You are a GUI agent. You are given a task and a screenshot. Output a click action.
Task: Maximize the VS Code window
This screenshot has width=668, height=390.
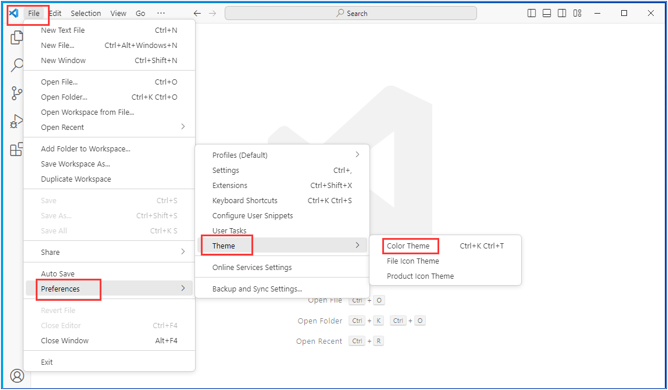624,13
